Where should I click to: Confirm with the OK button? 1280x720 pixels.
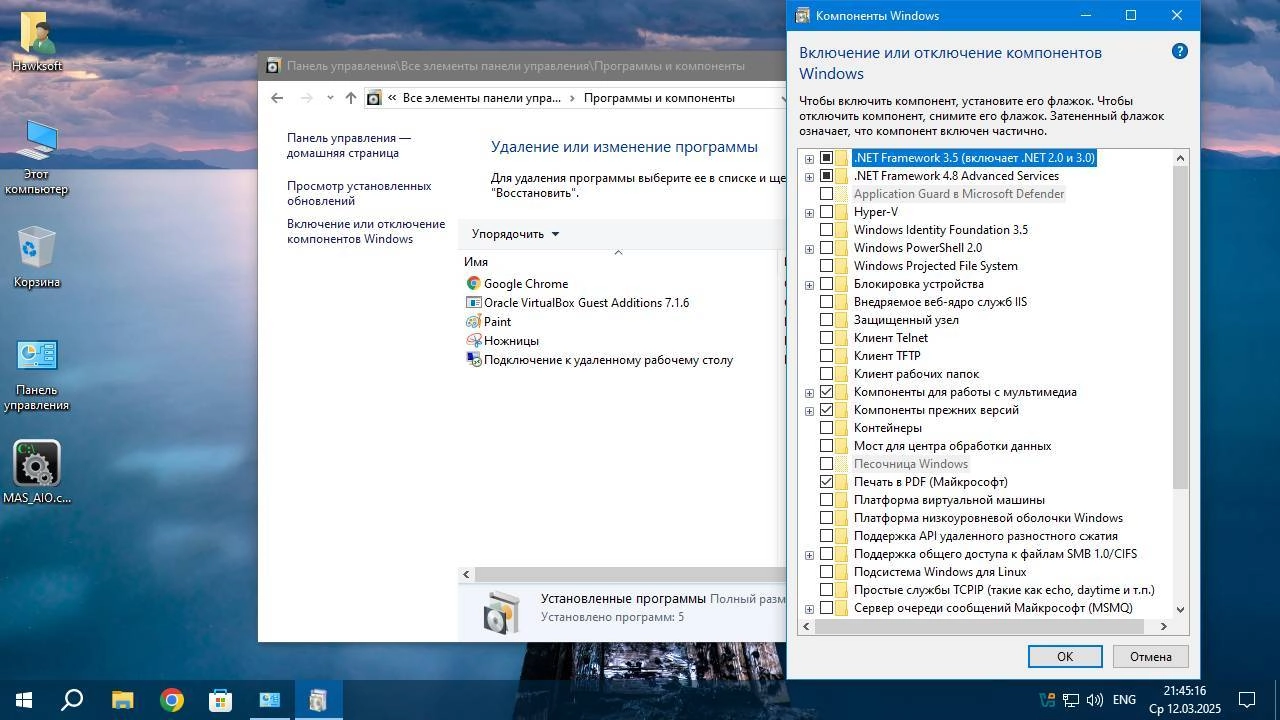tap(1065, 656)
